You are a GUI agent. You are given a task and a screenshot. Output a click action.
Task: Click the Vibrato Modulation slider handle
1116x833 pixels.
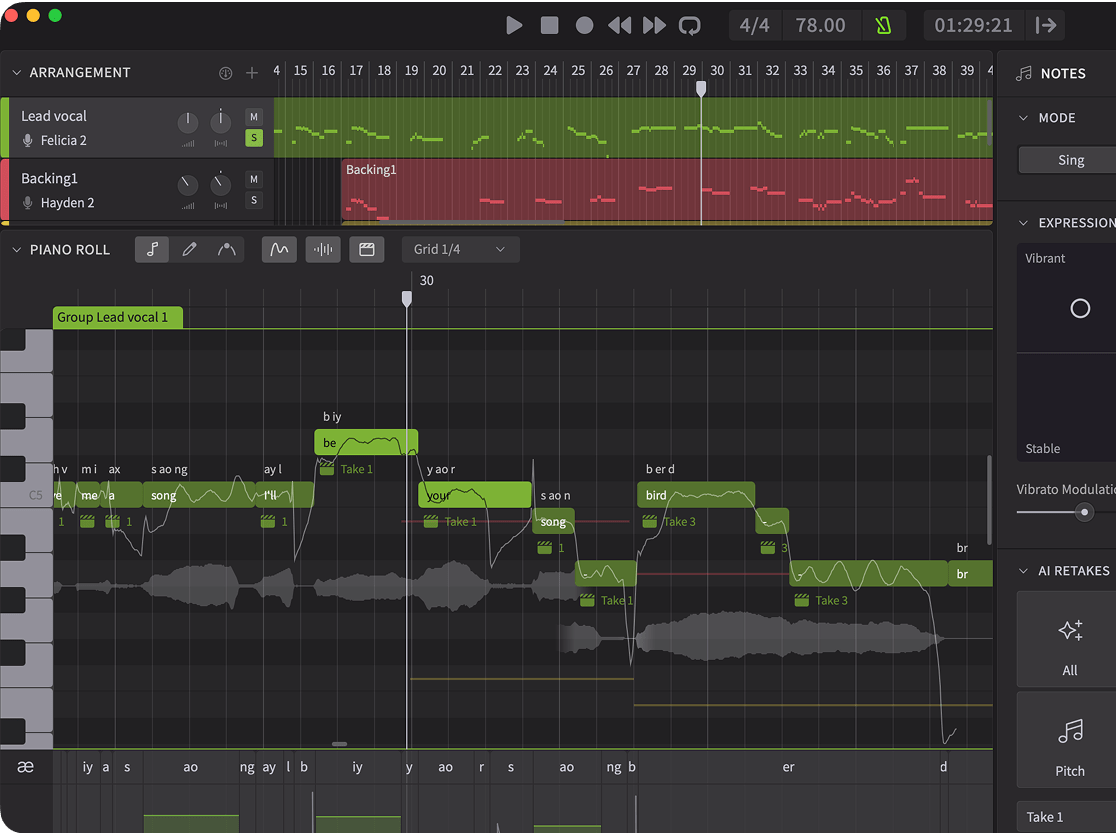click(1084, 512)
